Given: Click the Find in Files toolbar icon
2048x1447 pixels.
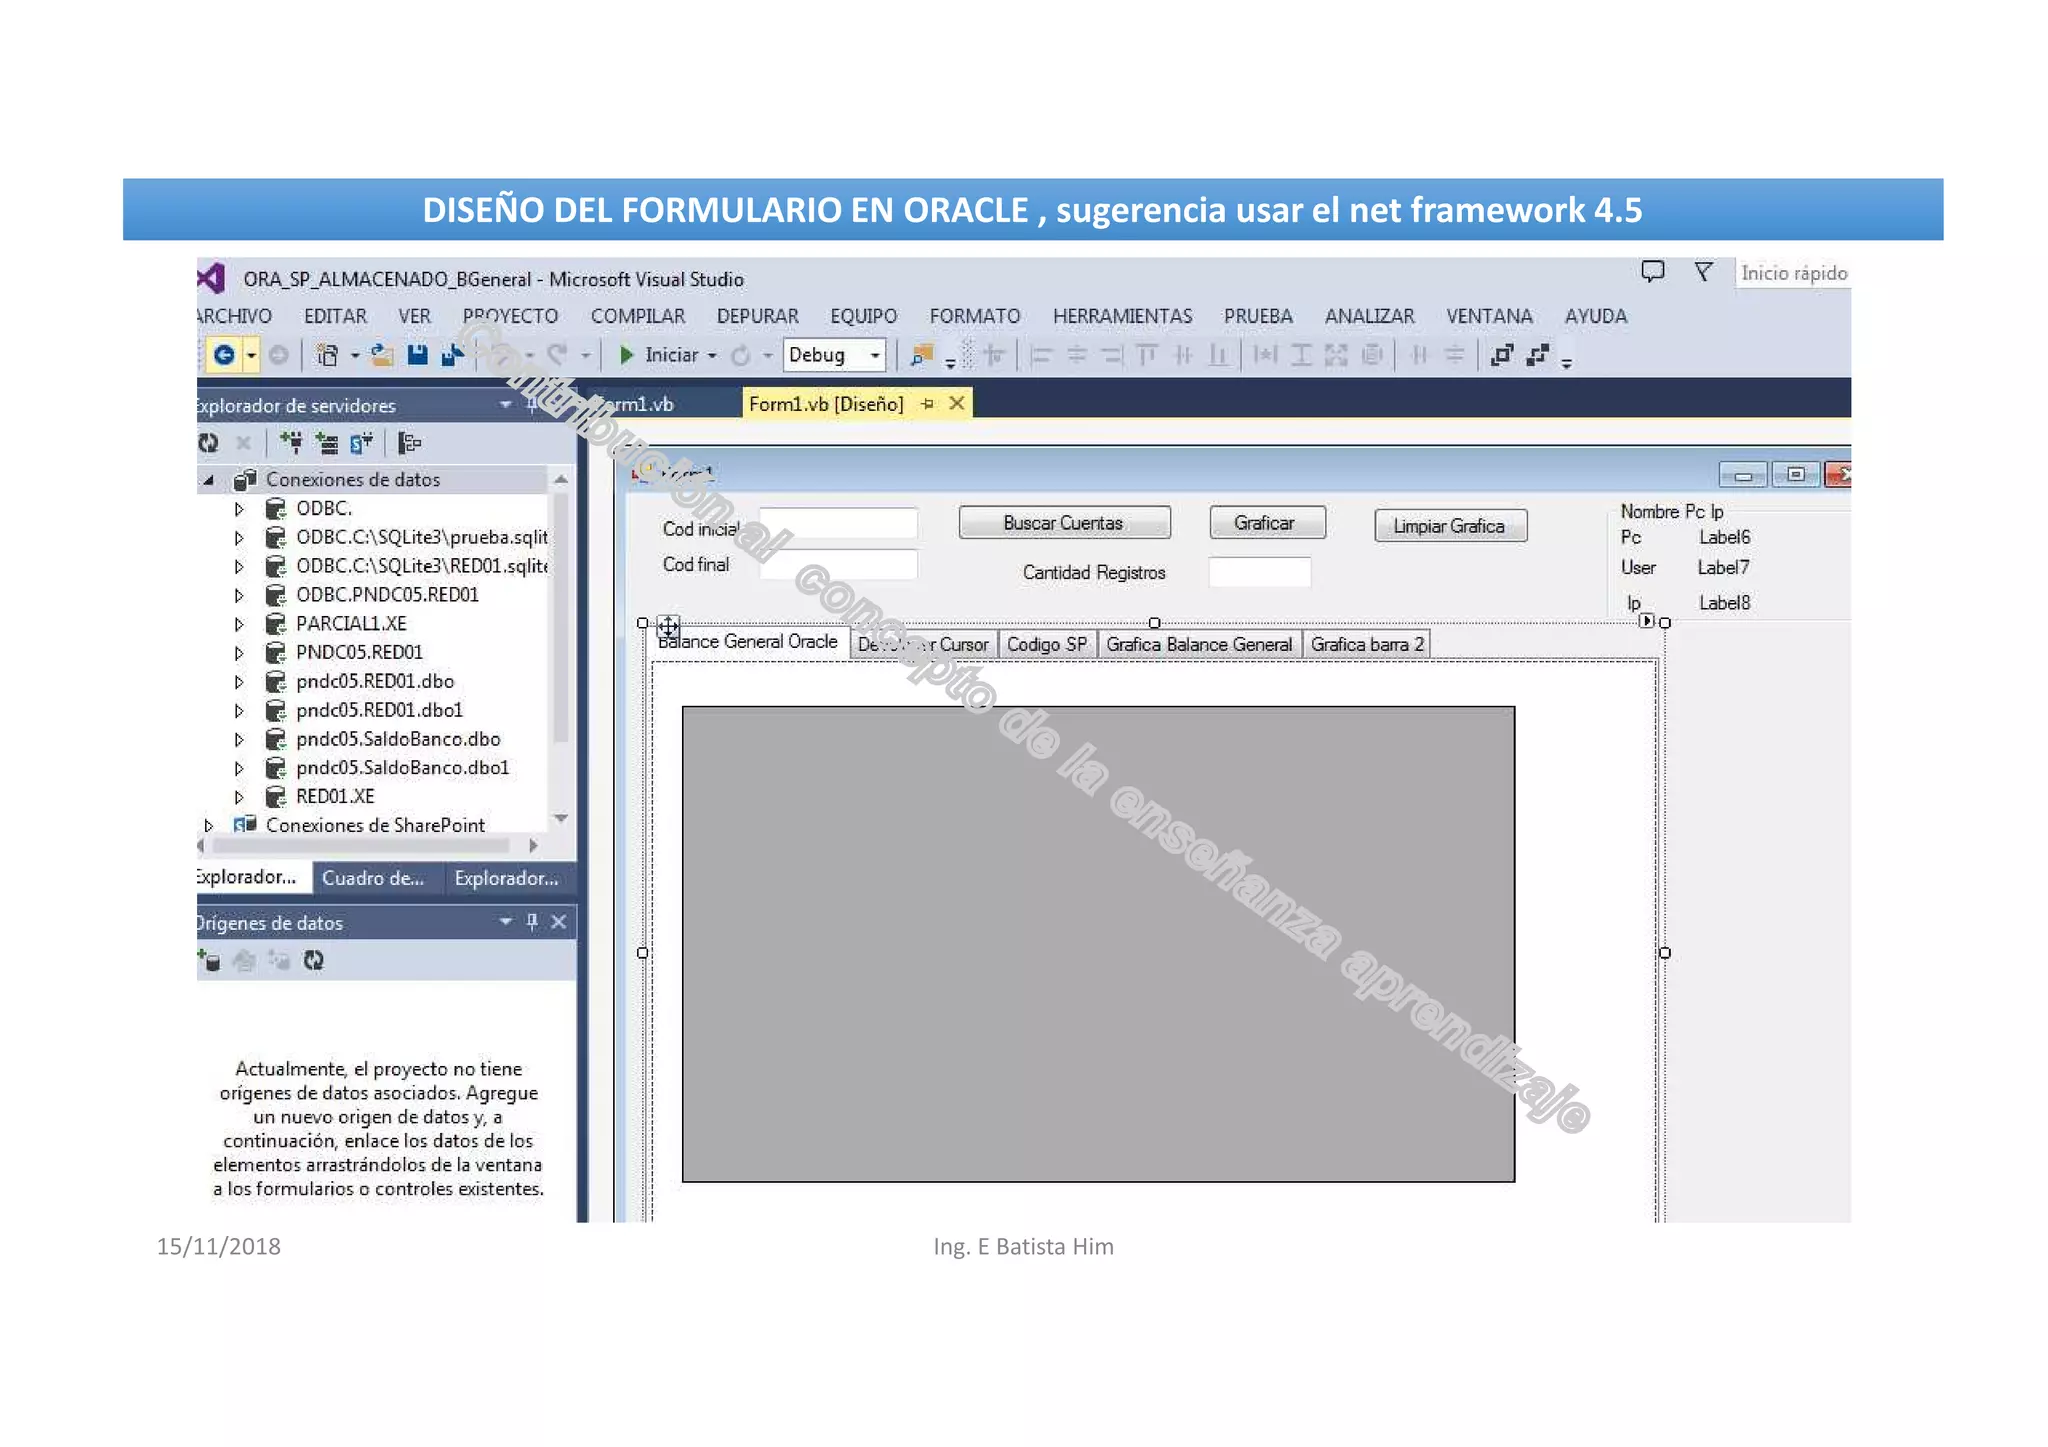Looking at the screenshot, I should [921, 355].
